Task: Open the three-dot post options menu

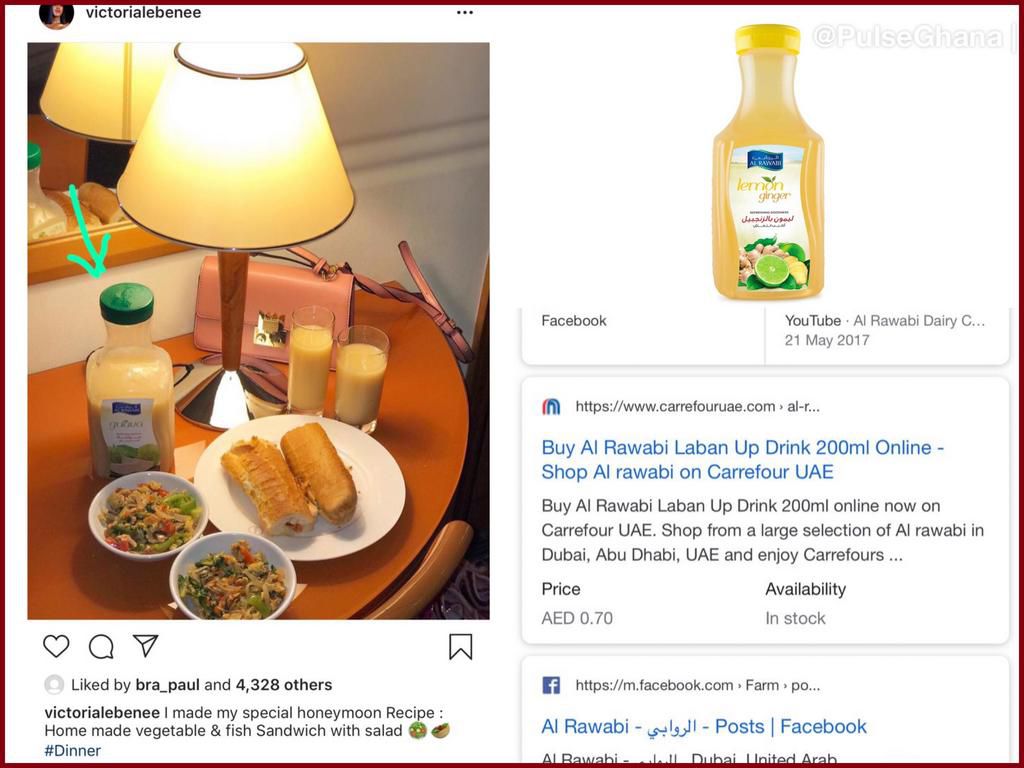Action: tap(464, 12)
